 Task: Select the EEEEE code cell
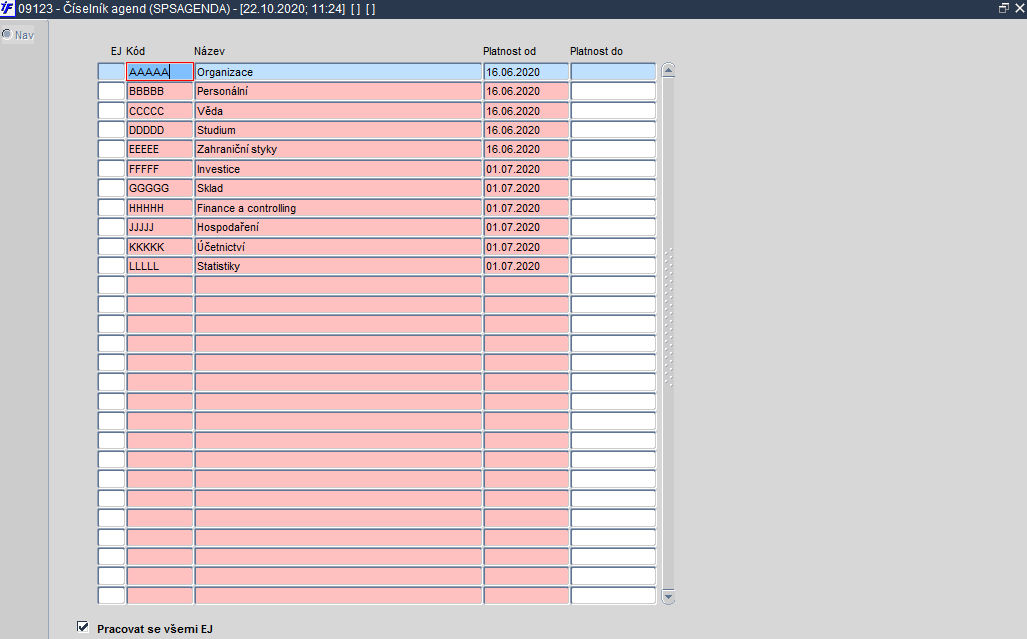click(160, 149)
